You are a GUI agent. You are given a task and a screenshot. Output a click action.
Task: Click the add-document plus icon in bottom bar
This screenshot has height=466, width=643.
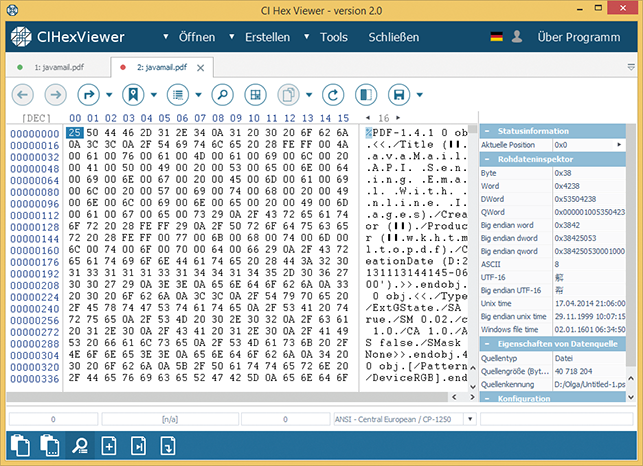point(109,445)
